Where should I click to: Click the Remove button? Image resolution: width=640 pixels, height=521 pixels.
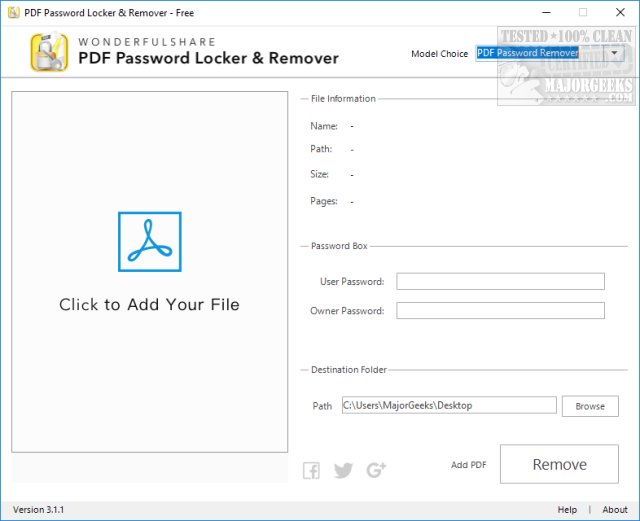pyautogui.click(x=559, y=464)
